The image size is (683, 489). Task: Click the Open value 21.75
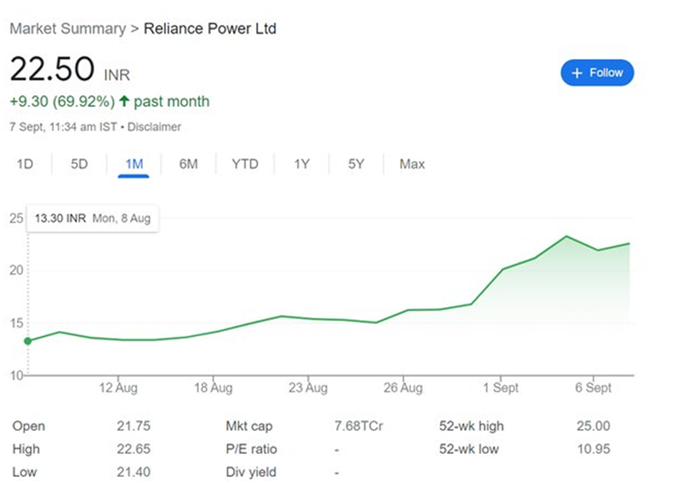click(133, 426)
